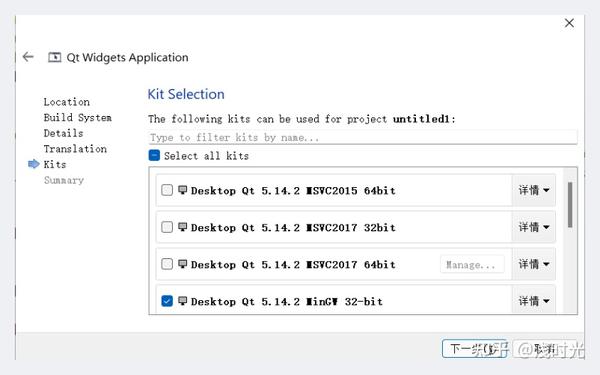The image size is (600, 375).
Task: Click the Next step button
Action: click(474, 349)
